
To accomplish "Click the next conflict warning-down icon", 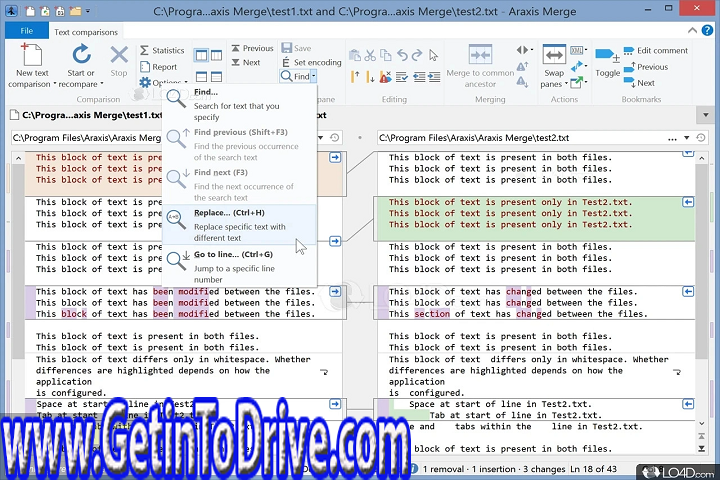I will coord(522,83).
